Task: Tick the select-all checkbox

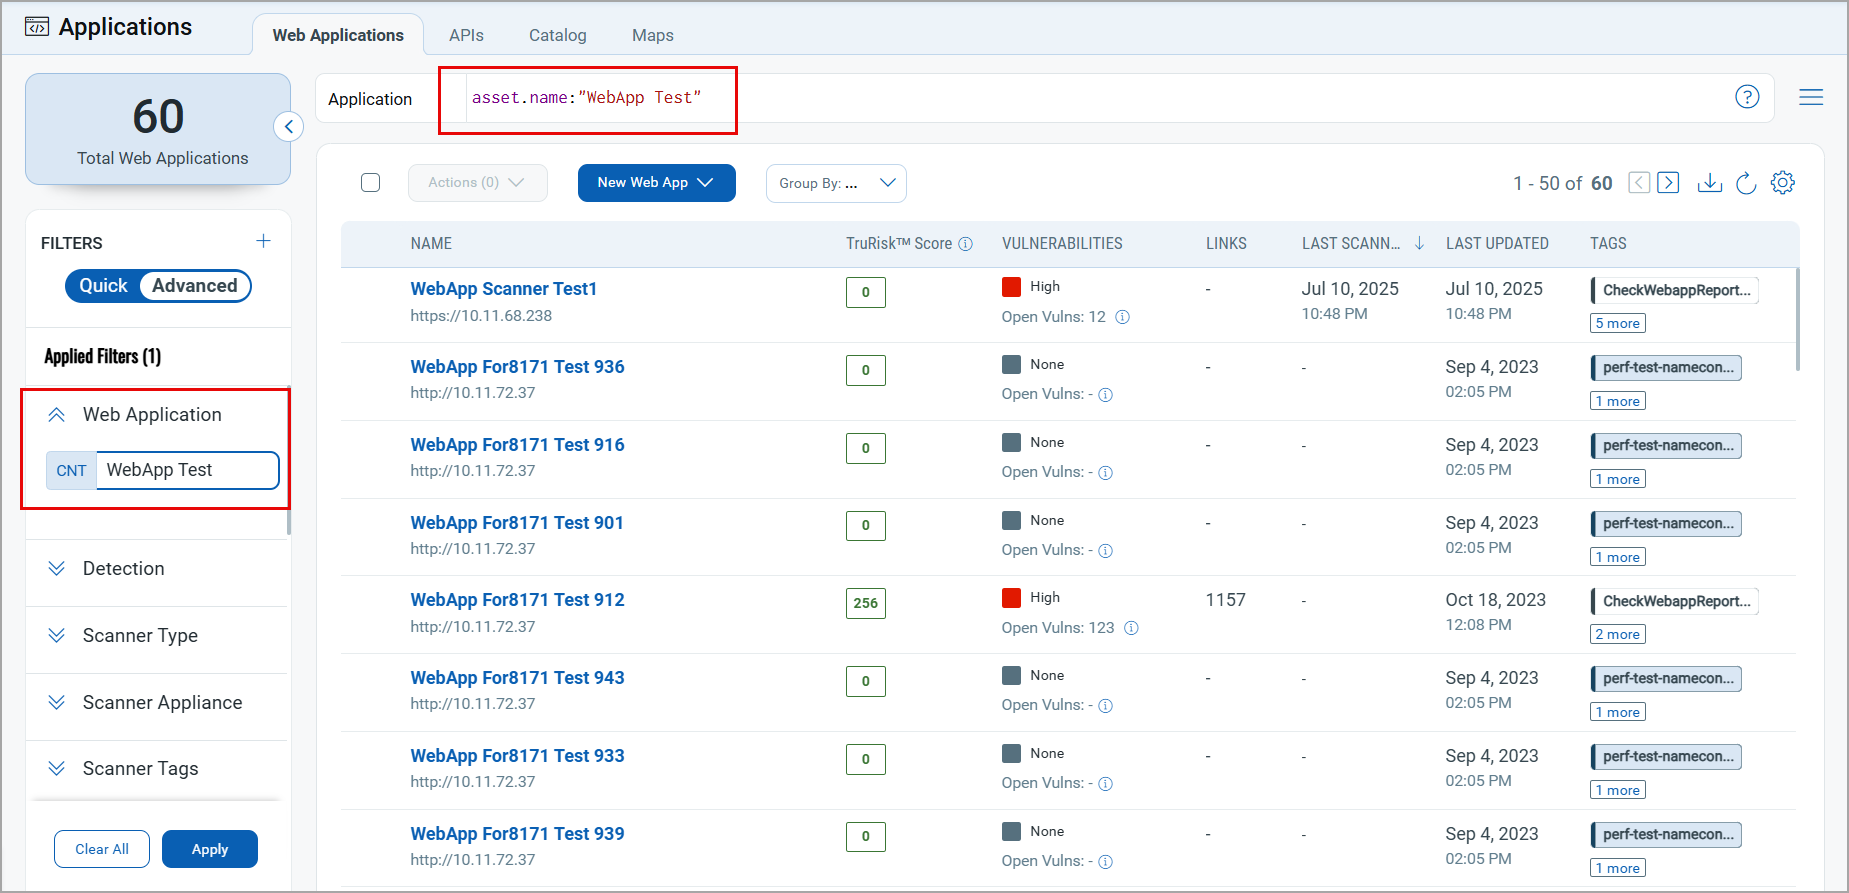Action: (370, 183)
